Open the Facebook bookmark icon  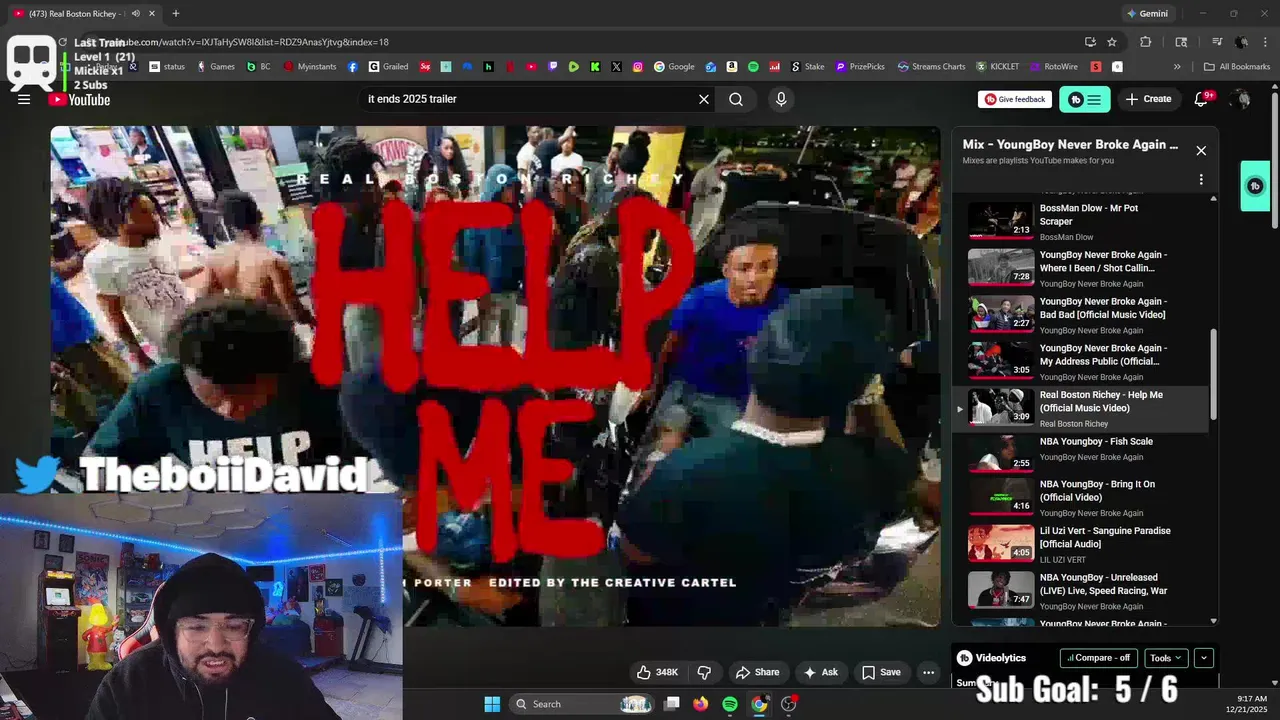point(353,67)
